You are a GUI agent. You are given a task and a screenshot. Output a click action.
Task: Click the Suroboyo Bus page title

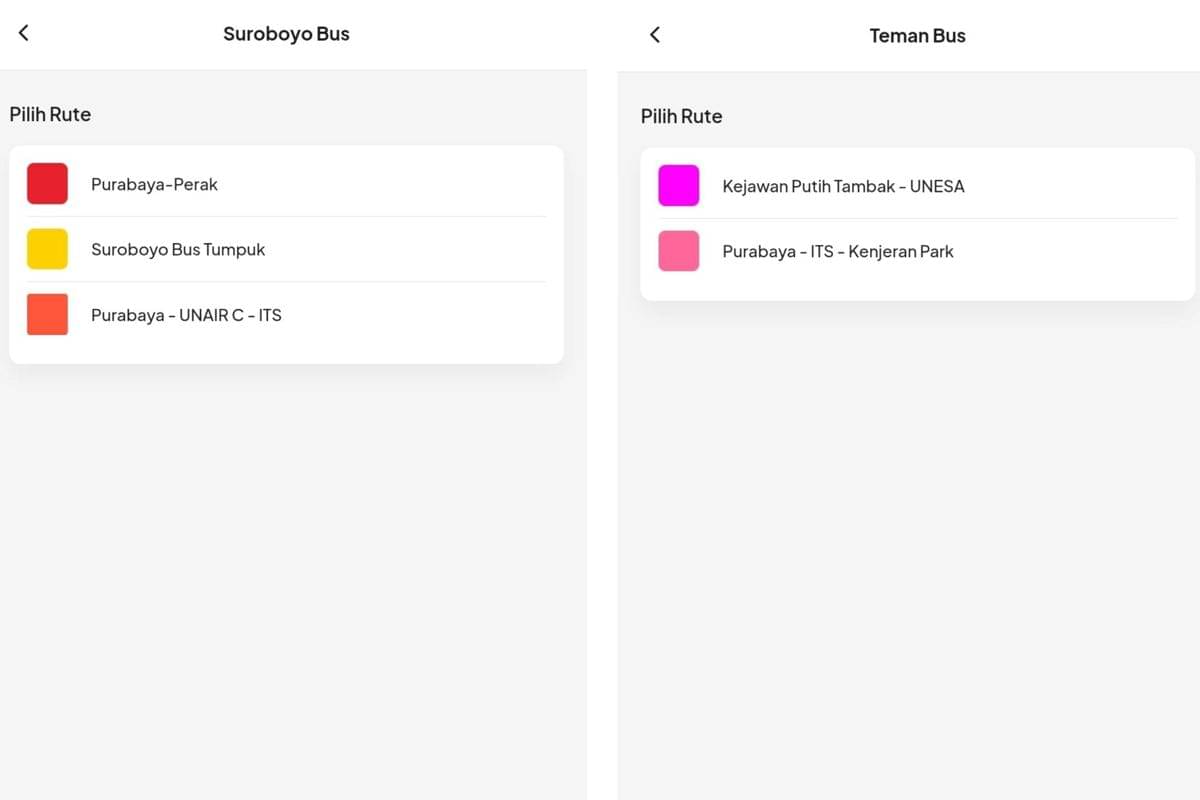point(286,34)
